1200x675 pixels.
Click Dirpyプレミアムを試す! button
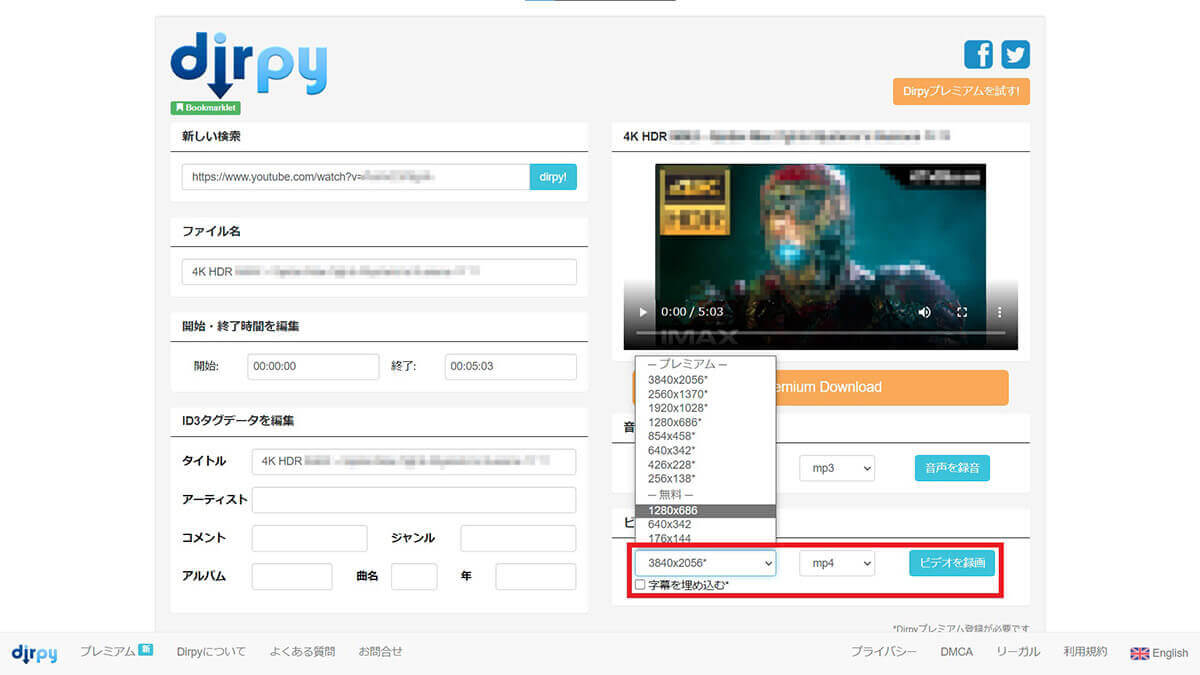tap(961, 91)
